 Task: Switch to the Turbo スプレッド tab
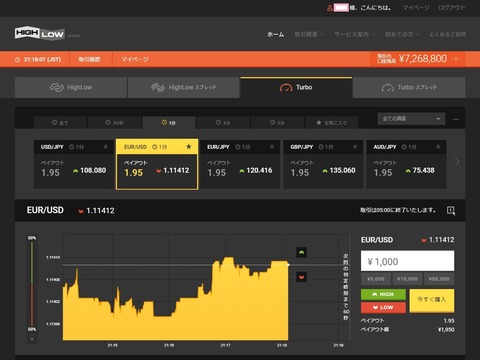tap(409, 87)
